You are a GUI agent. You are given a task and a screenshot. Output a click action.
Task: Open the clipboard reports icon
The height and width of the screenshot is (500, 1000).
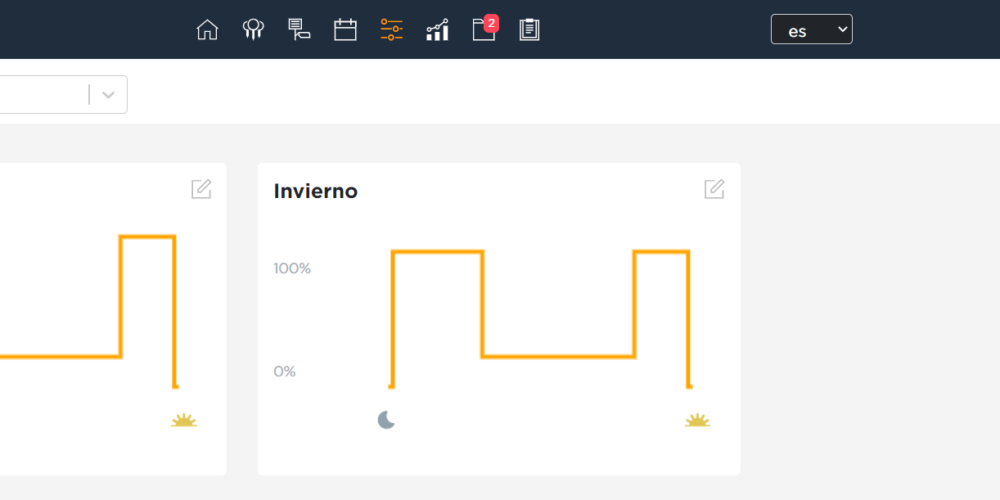[529, 30]
